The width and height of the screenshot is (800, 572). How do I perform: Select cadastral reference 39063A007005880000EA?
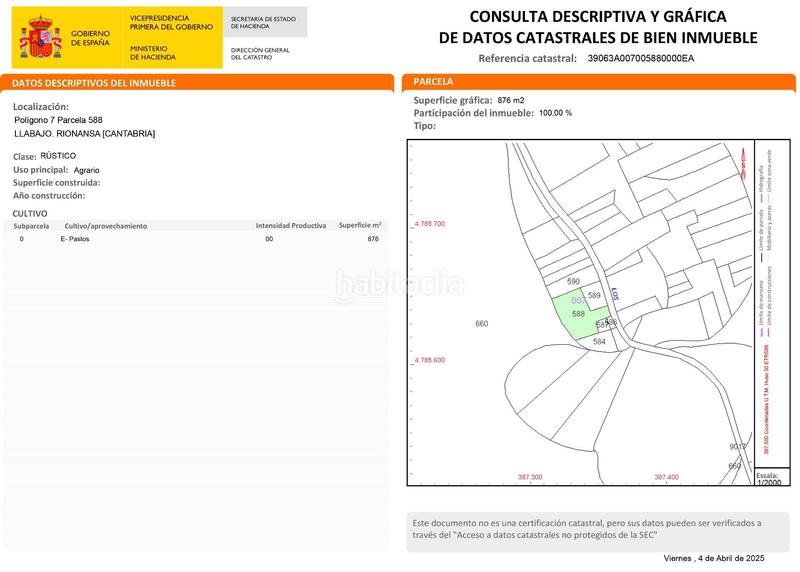[x=641, y=58]
